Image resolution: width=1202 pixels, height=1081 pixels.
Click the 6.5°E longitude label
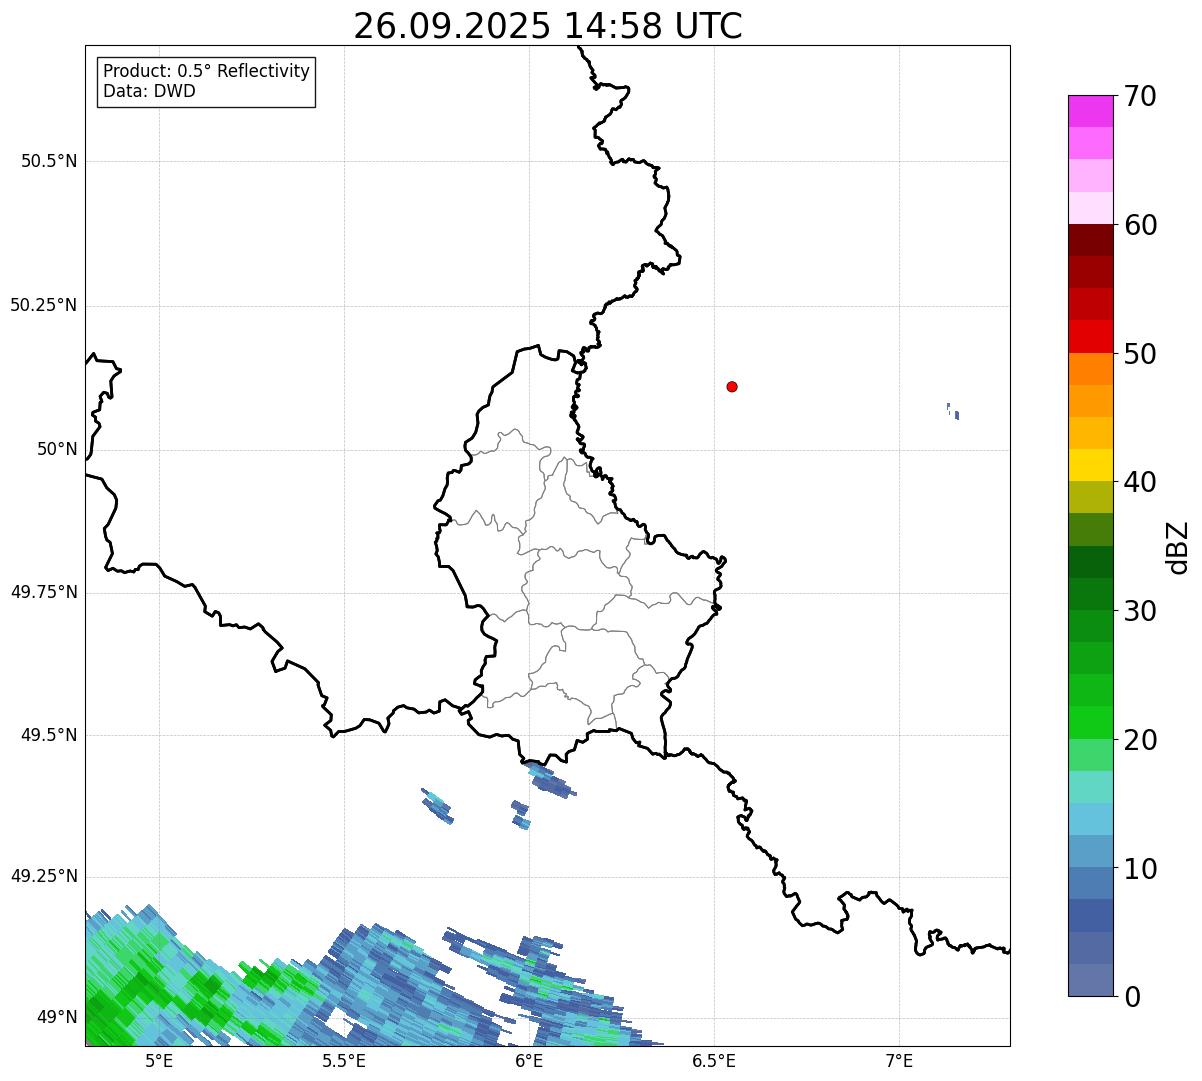point(714,1060)
